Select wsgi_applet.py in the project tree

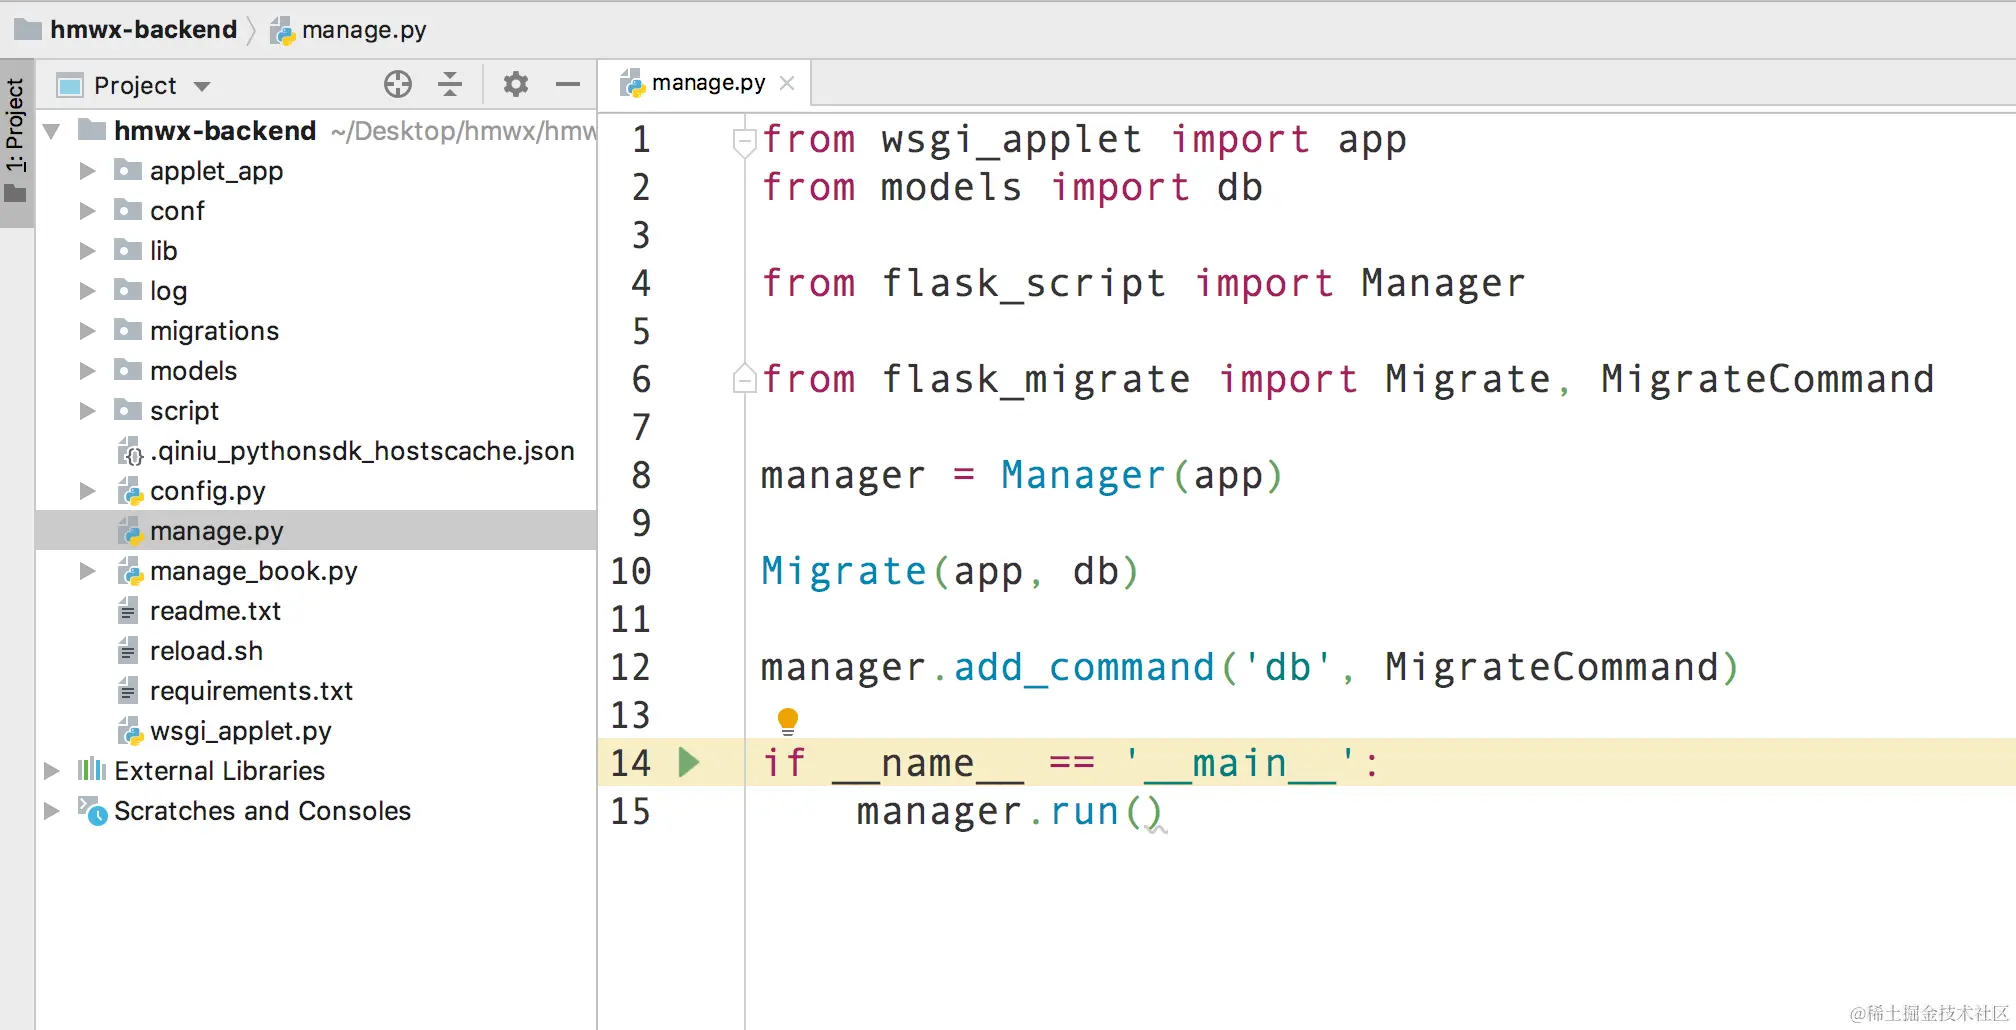[x=316, y=731]
